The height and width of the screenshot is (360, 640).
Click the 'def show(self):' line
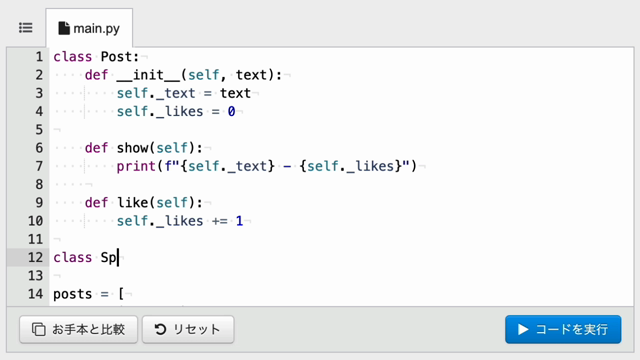pyautogui.click(x=144, y=148)
